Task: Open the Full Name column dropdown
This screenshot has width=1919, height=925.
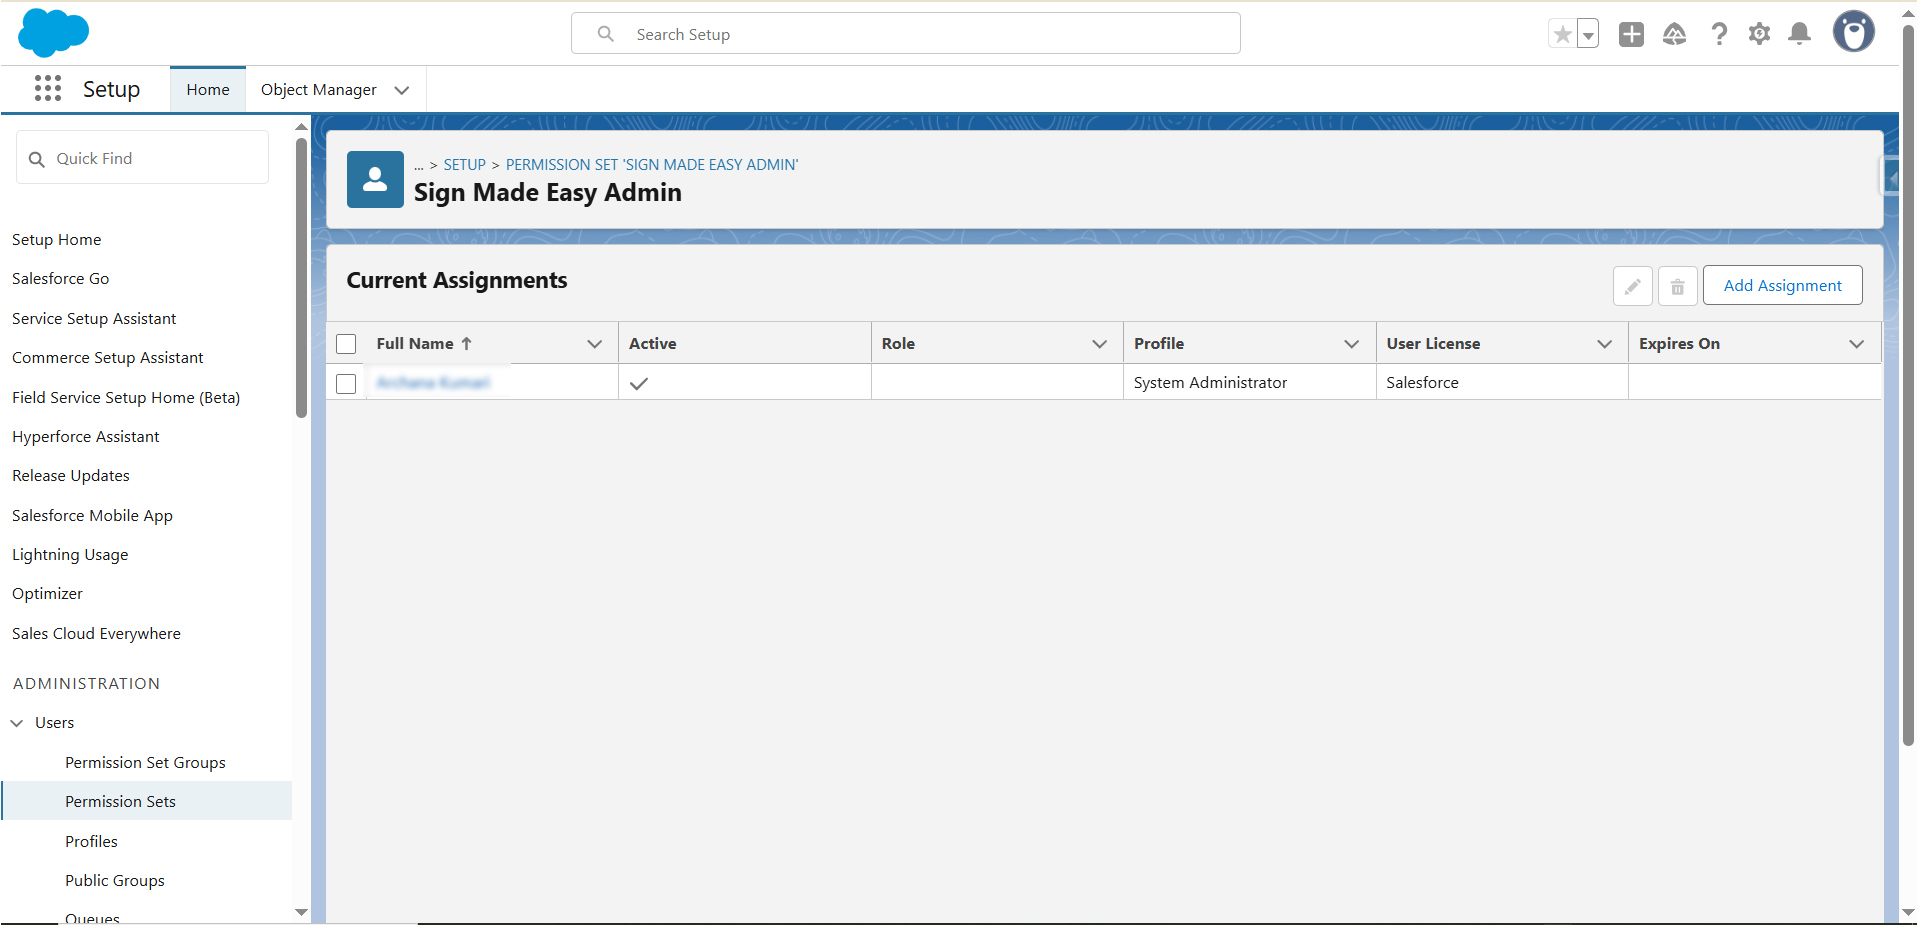Action: click(x=595, y=344)
